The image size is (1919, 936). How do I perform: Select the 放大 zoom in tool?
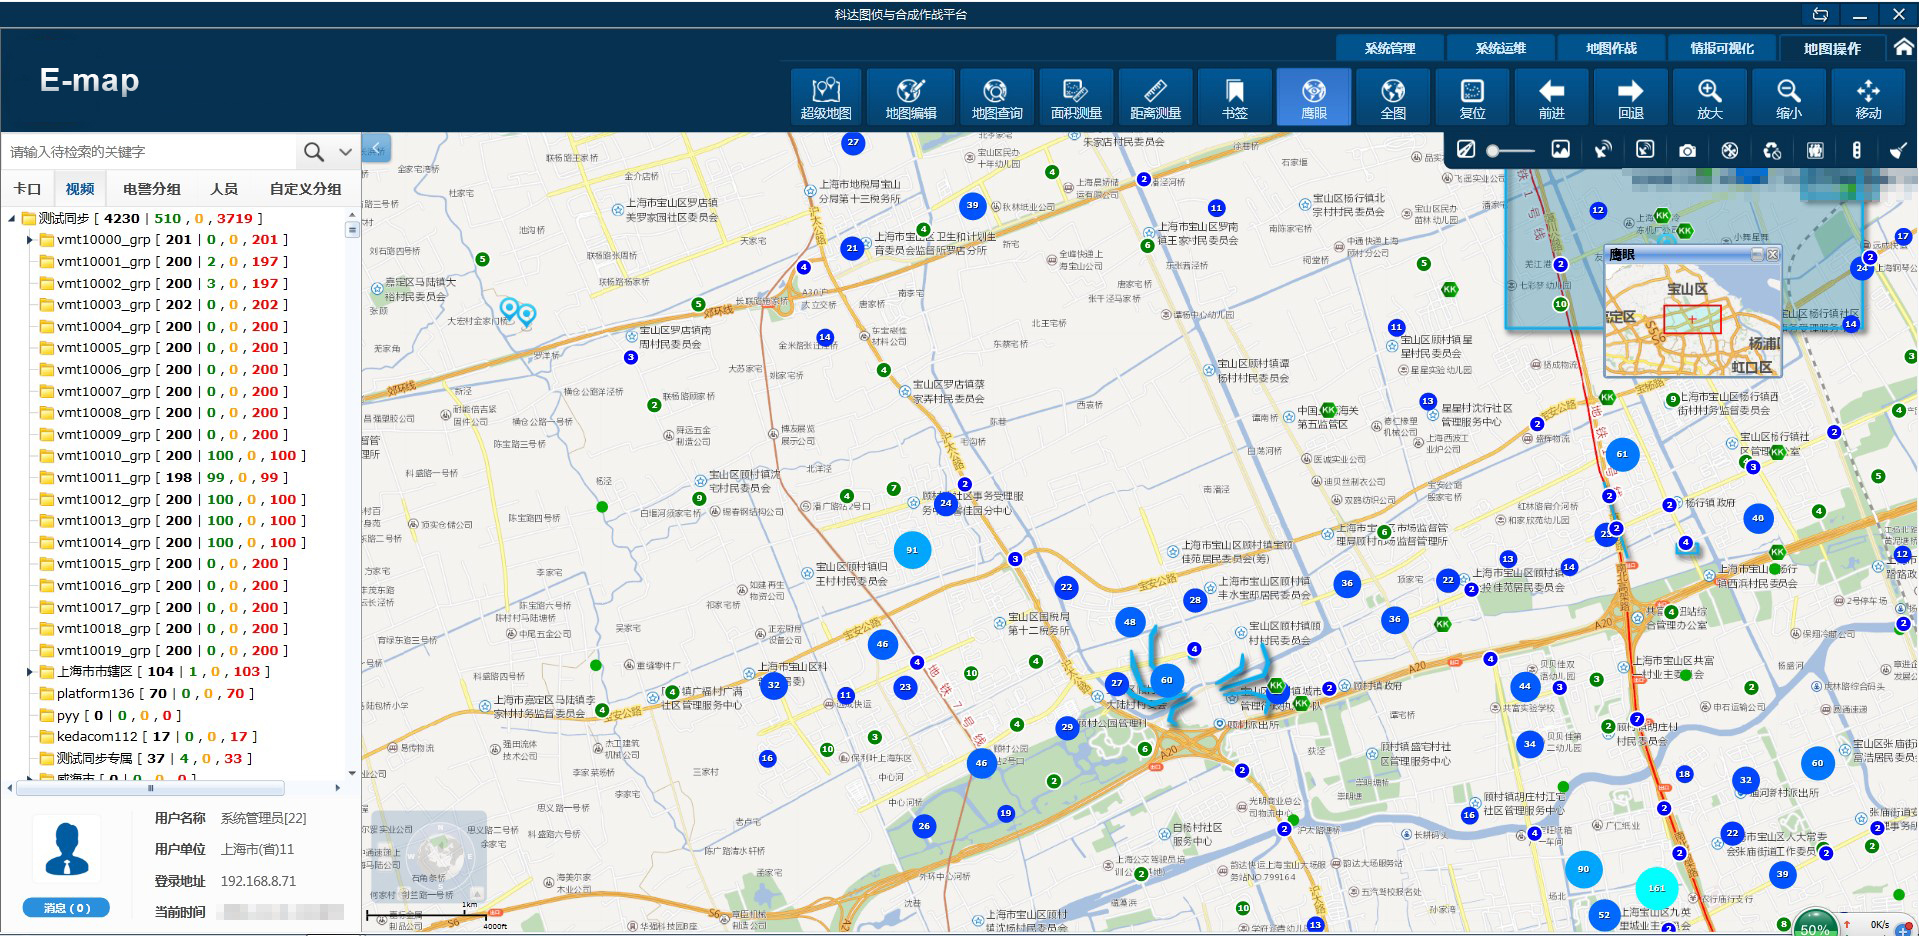1709,97
